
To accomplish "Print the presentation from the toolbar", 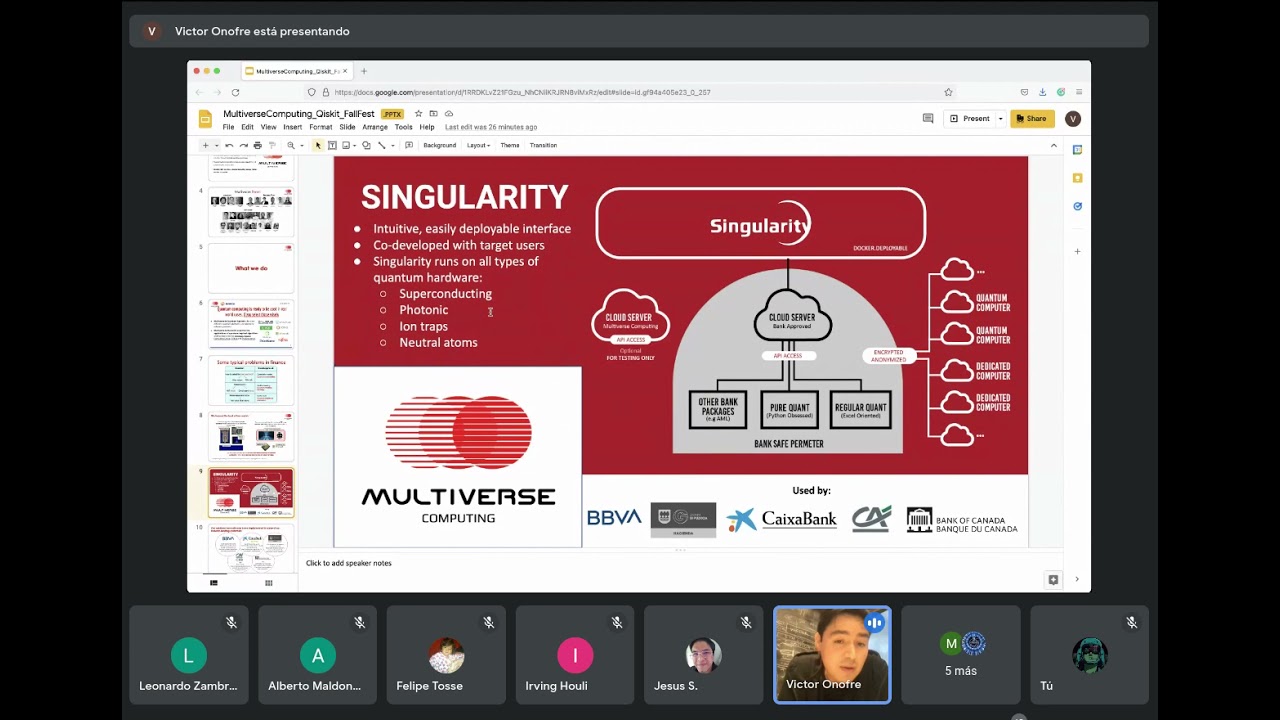I will pos(257,145).
